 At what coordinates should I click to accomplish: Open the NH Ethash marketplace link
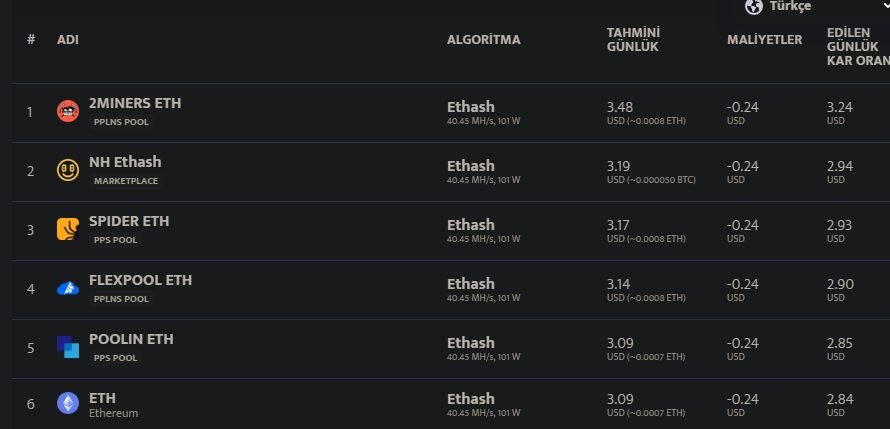(x=125, y=162)
